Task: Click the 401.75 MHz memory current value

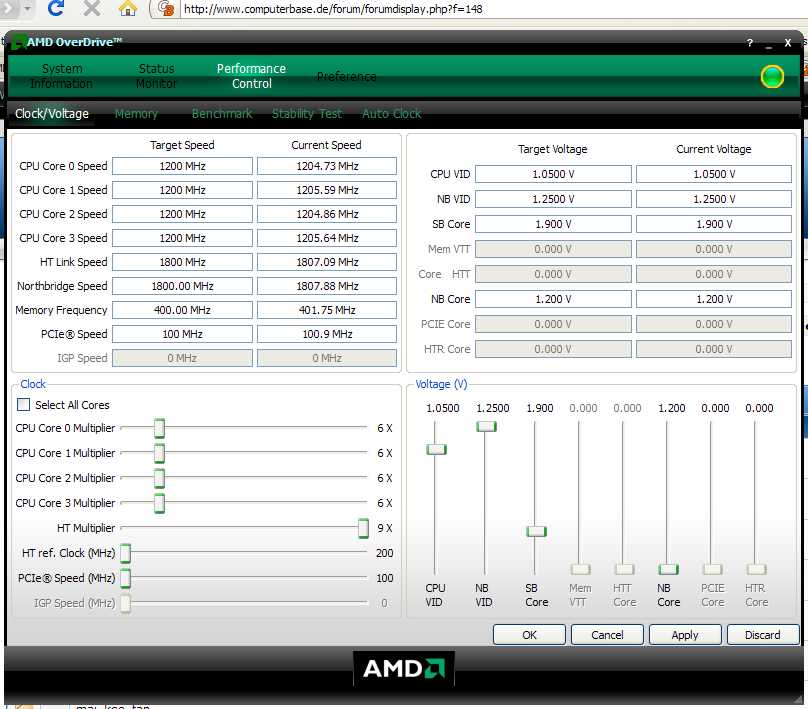Action: pos(327,310)
